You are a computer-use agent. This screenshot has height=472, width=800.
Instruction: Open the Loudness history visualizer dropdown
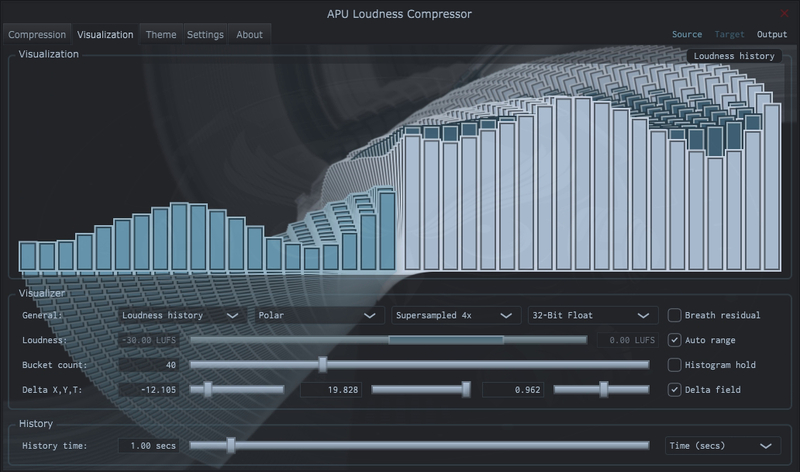181,315
